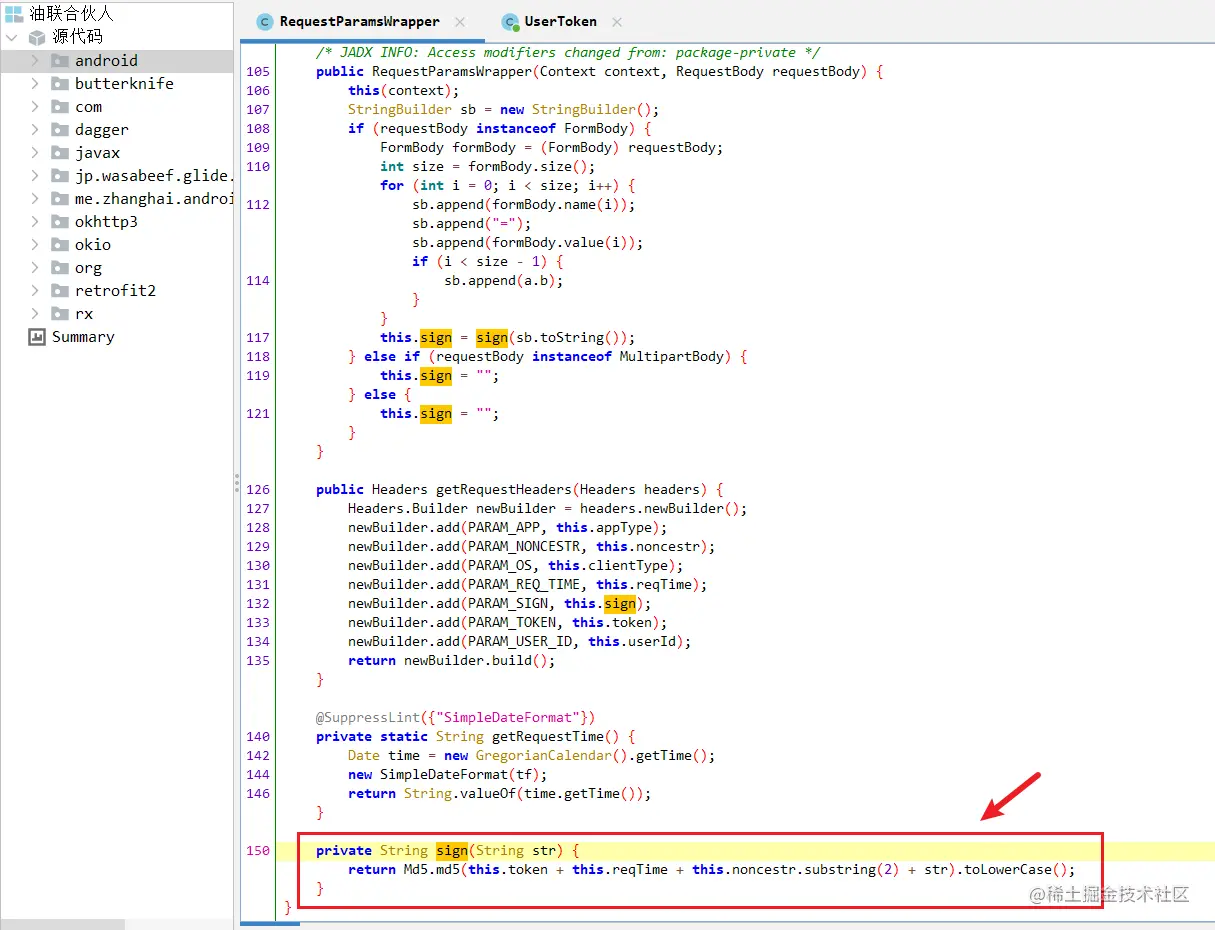Expand the org package

coord(35,267)
